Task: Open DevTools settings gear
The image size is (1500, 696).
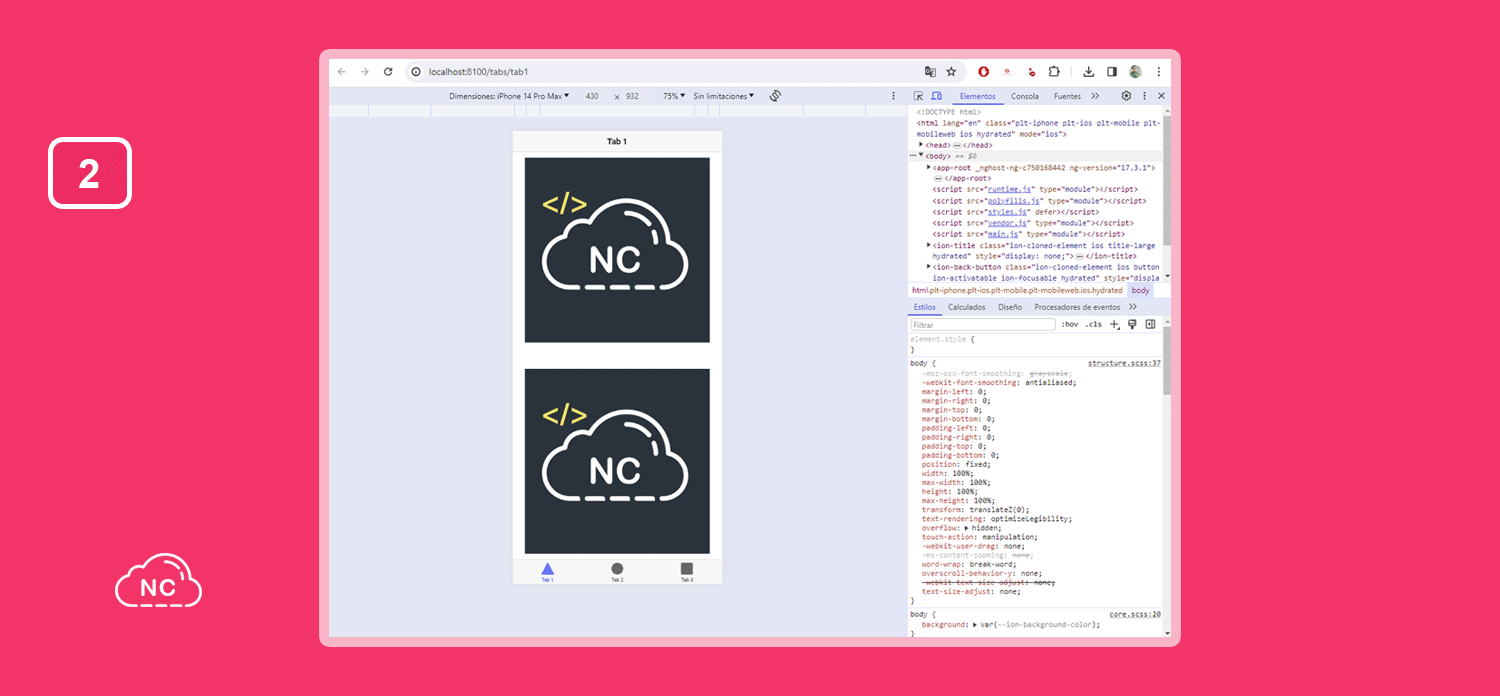Action: [1126, 96]
